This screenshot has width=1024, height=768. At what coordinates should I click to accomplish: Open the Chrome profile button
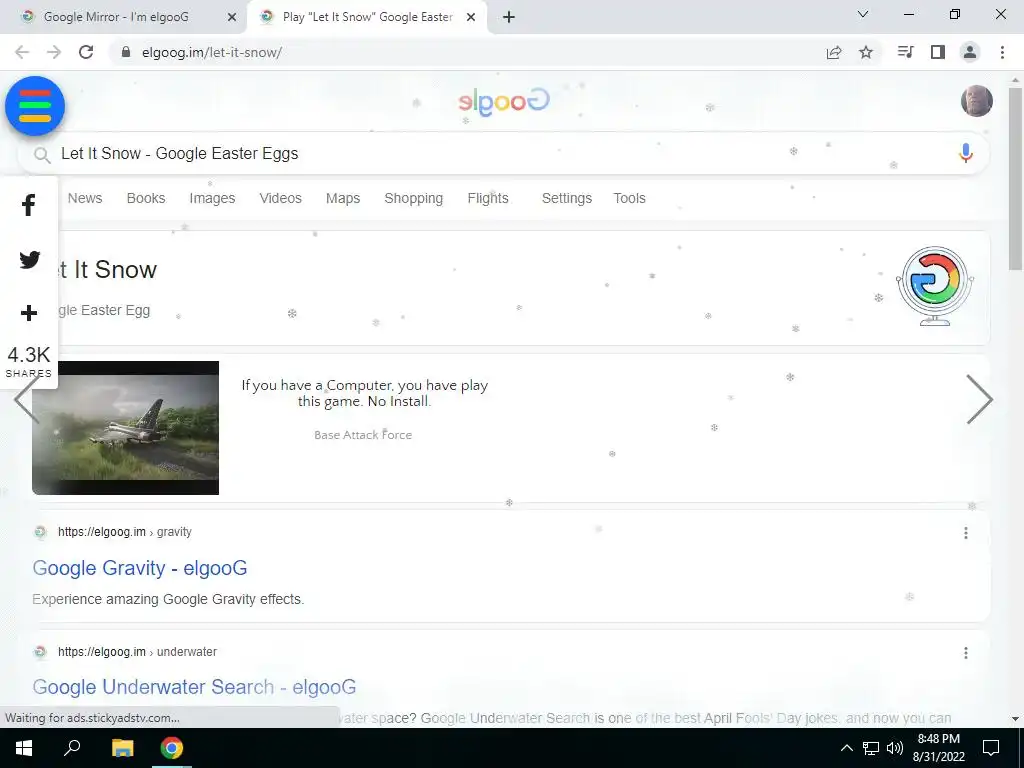970,52
